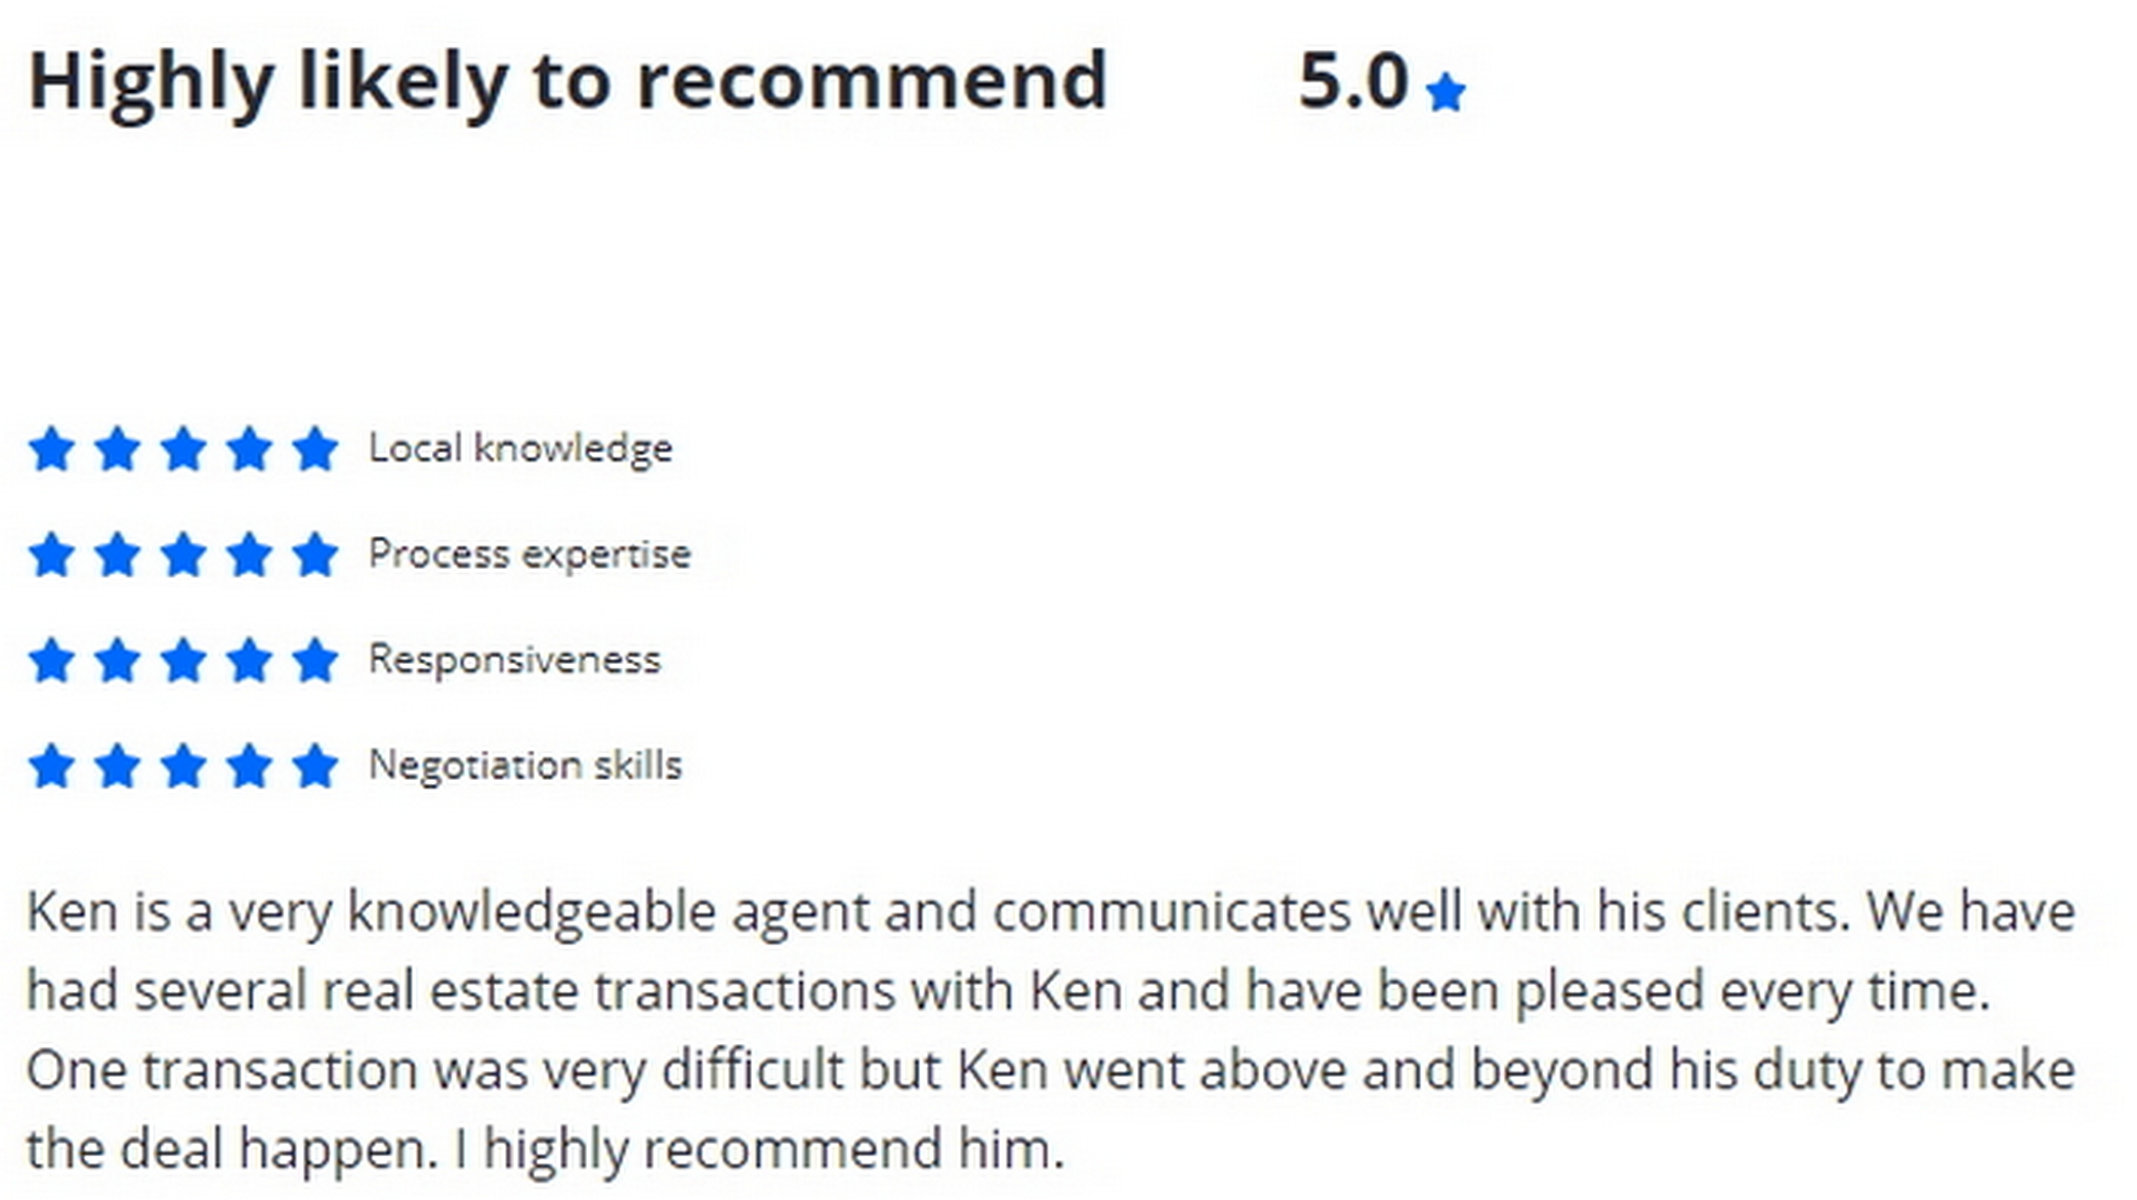Click the fifth star for Local knowledge
The height and width of the screenshot is (1200, 2137).
pyautogui.click(x=316, y=449)
